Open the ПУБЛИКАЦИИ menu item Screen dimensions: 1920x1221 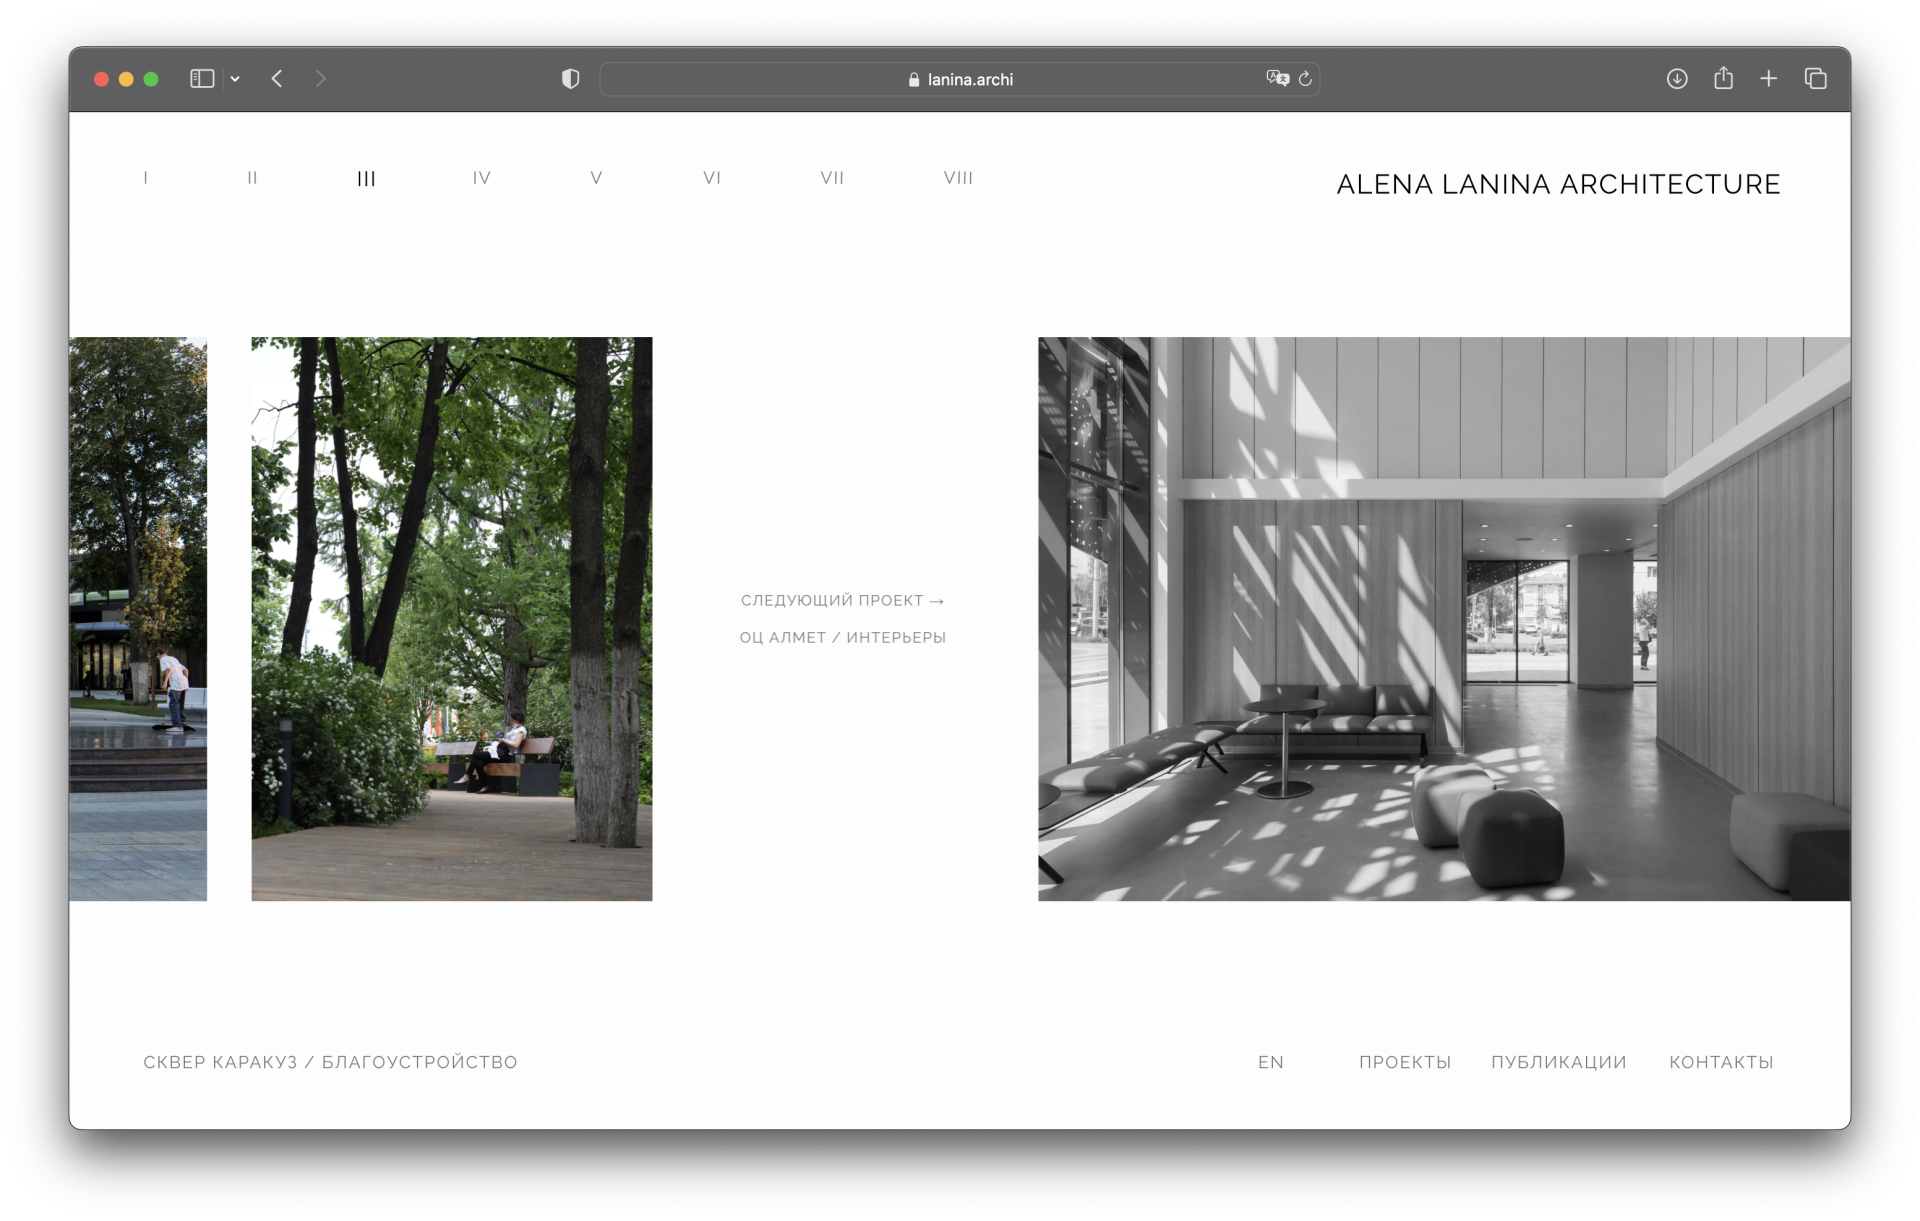point(1558,1062)
